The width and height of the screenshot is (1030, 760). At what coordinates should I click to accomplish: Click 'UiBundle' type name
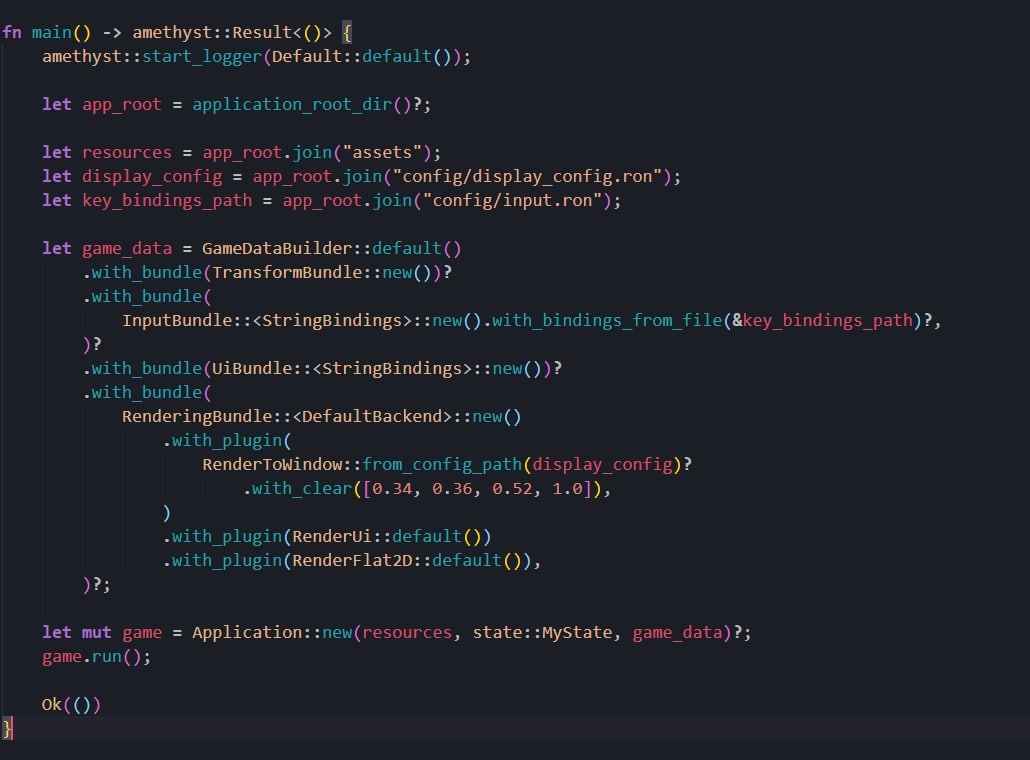(252, 369)
